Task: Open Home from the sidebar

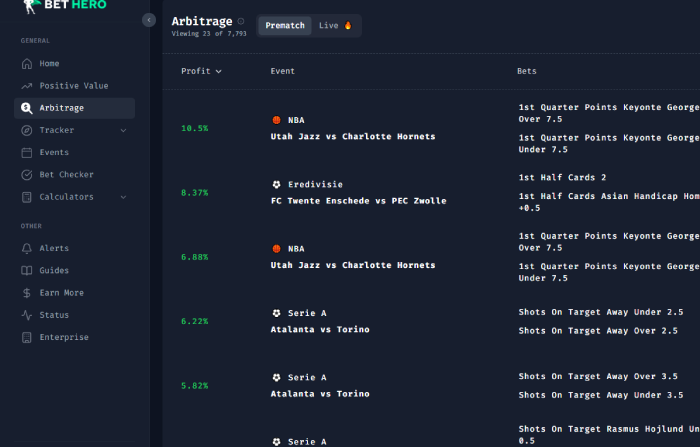Action: pos(75,63)
